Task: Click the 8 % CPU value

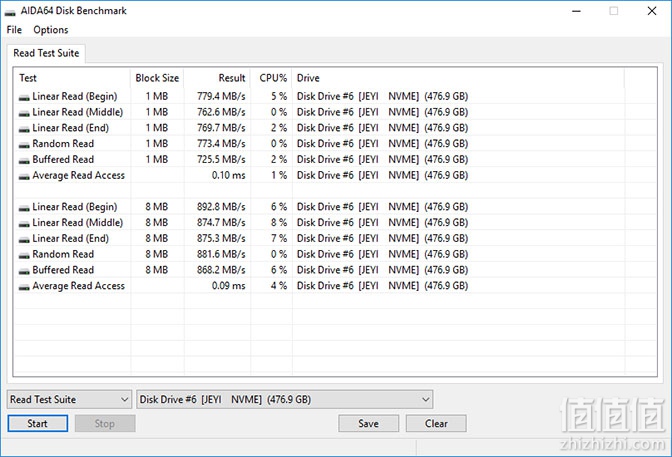Action: click(x=279, y=222)
